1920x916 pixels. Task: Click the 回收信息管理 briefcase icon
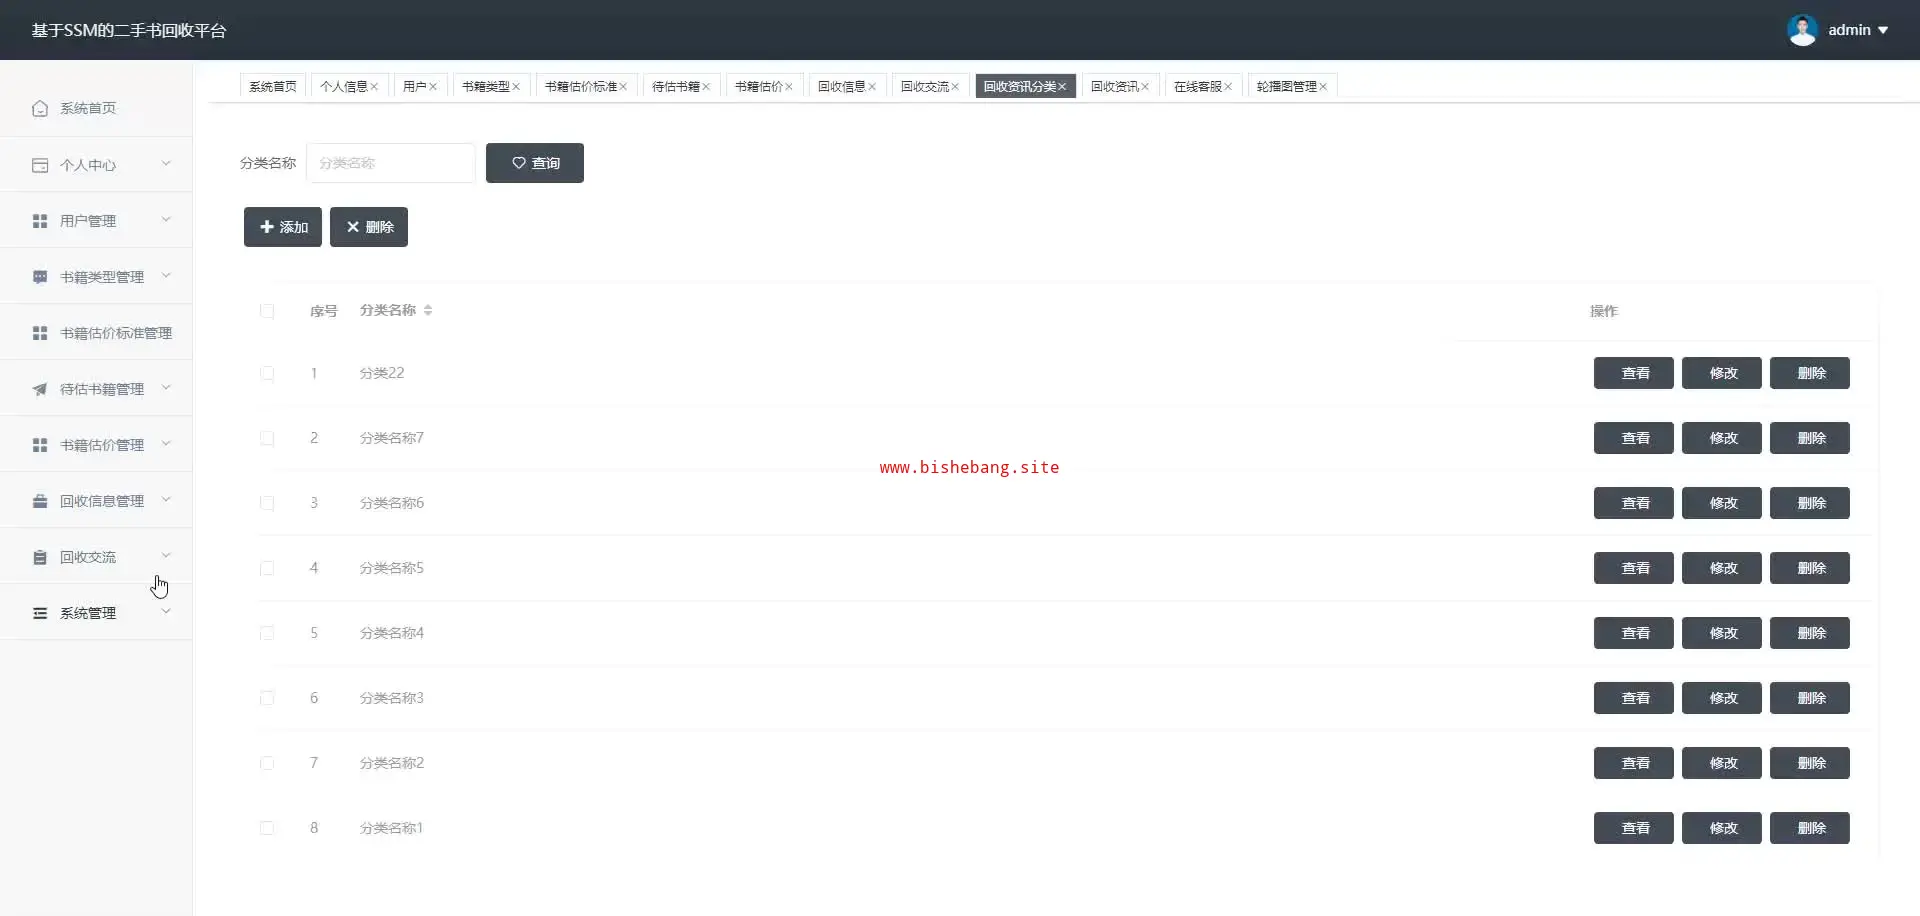(40, 501)
